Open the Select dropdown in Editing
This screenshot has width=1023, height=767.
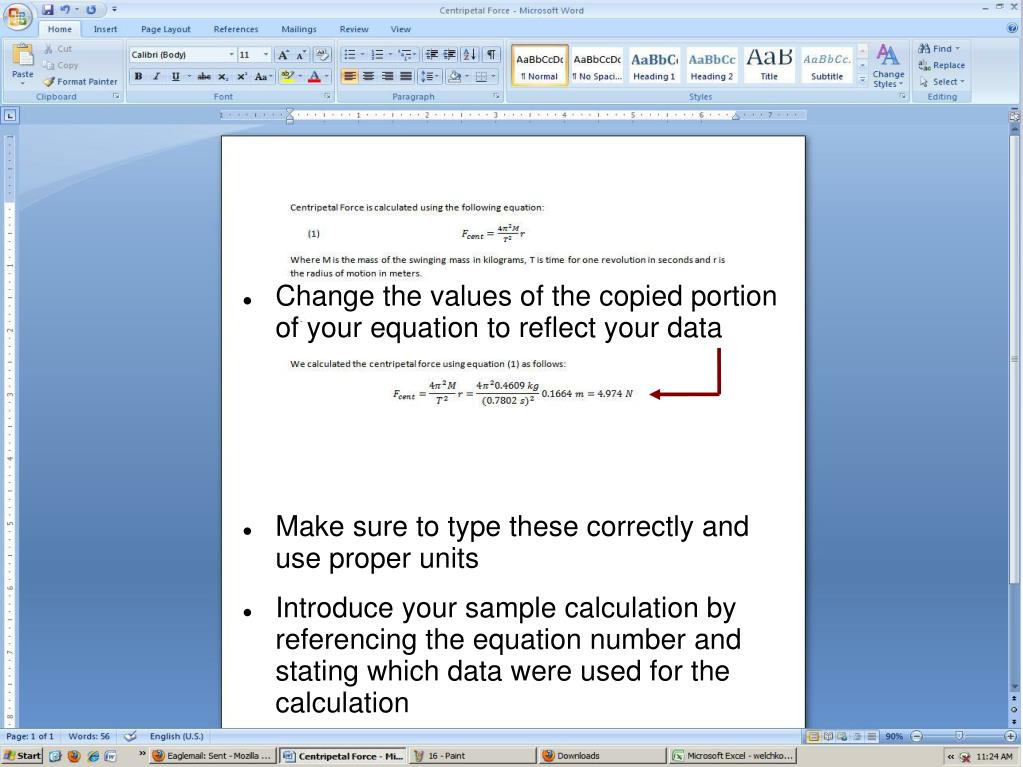tap(941, 82)
